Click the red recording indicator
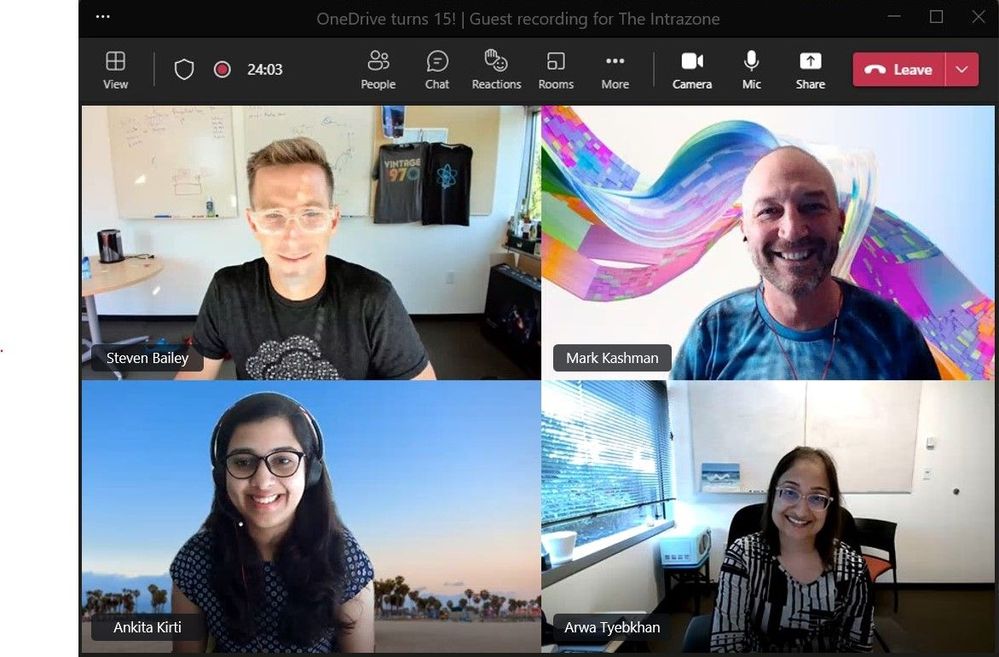 pyautogui.click(x=222, y=69)
